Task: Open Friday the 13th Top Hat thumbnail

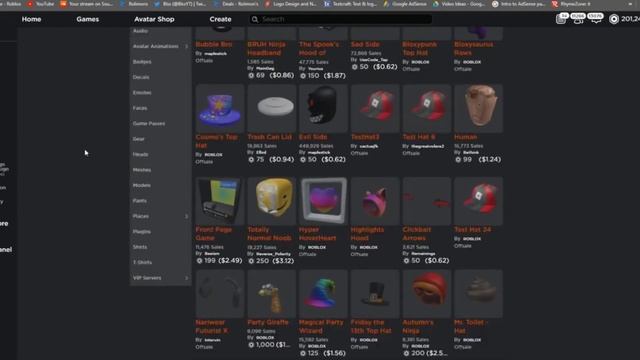Action: tap(375, 293)
